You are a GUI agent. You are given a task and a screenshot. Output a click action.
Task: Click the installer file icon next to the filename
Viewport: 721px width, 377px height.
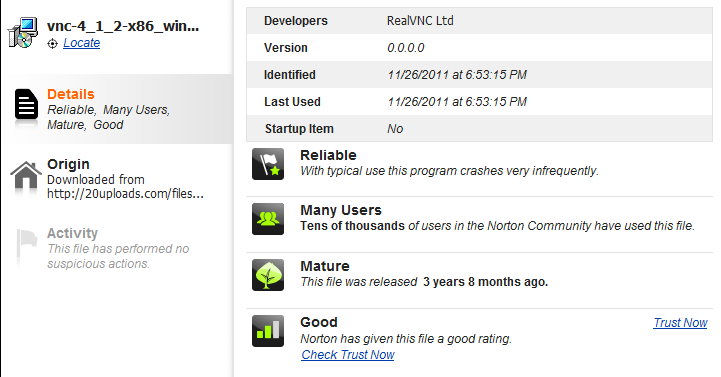[23, 33]
